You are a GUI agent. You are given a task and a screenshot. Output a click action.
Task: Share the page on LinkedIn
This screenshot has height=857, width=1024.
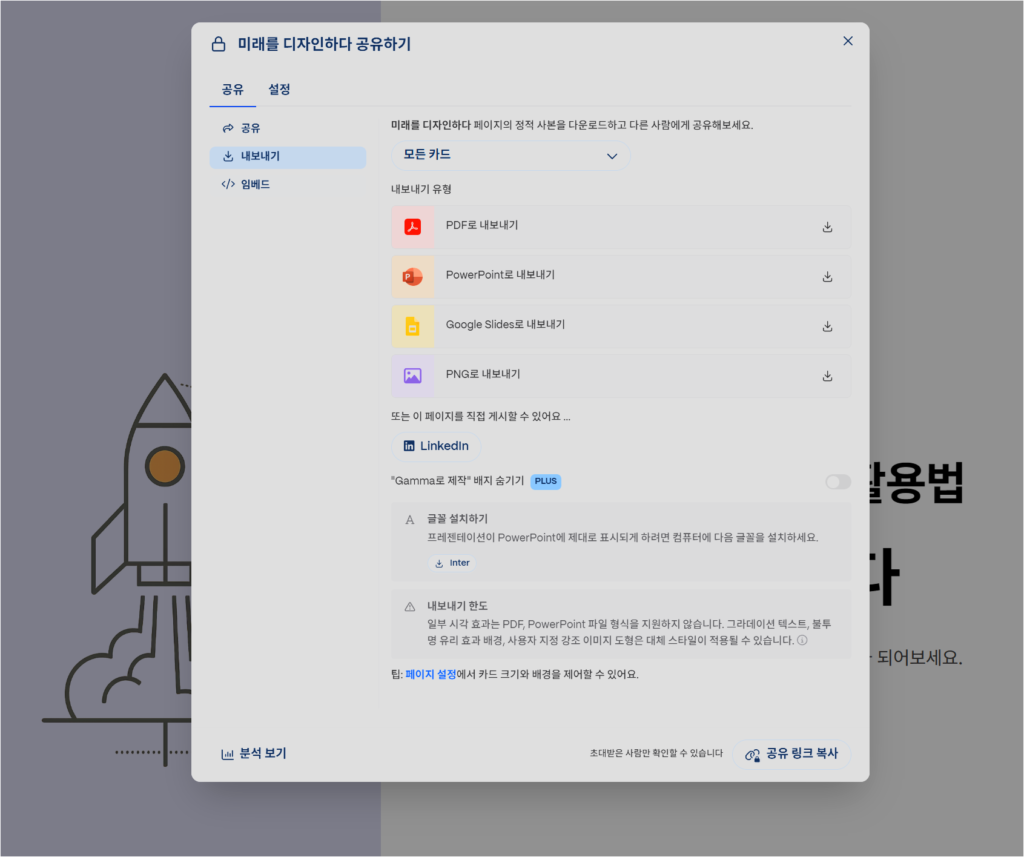click(x=437, y=446)
